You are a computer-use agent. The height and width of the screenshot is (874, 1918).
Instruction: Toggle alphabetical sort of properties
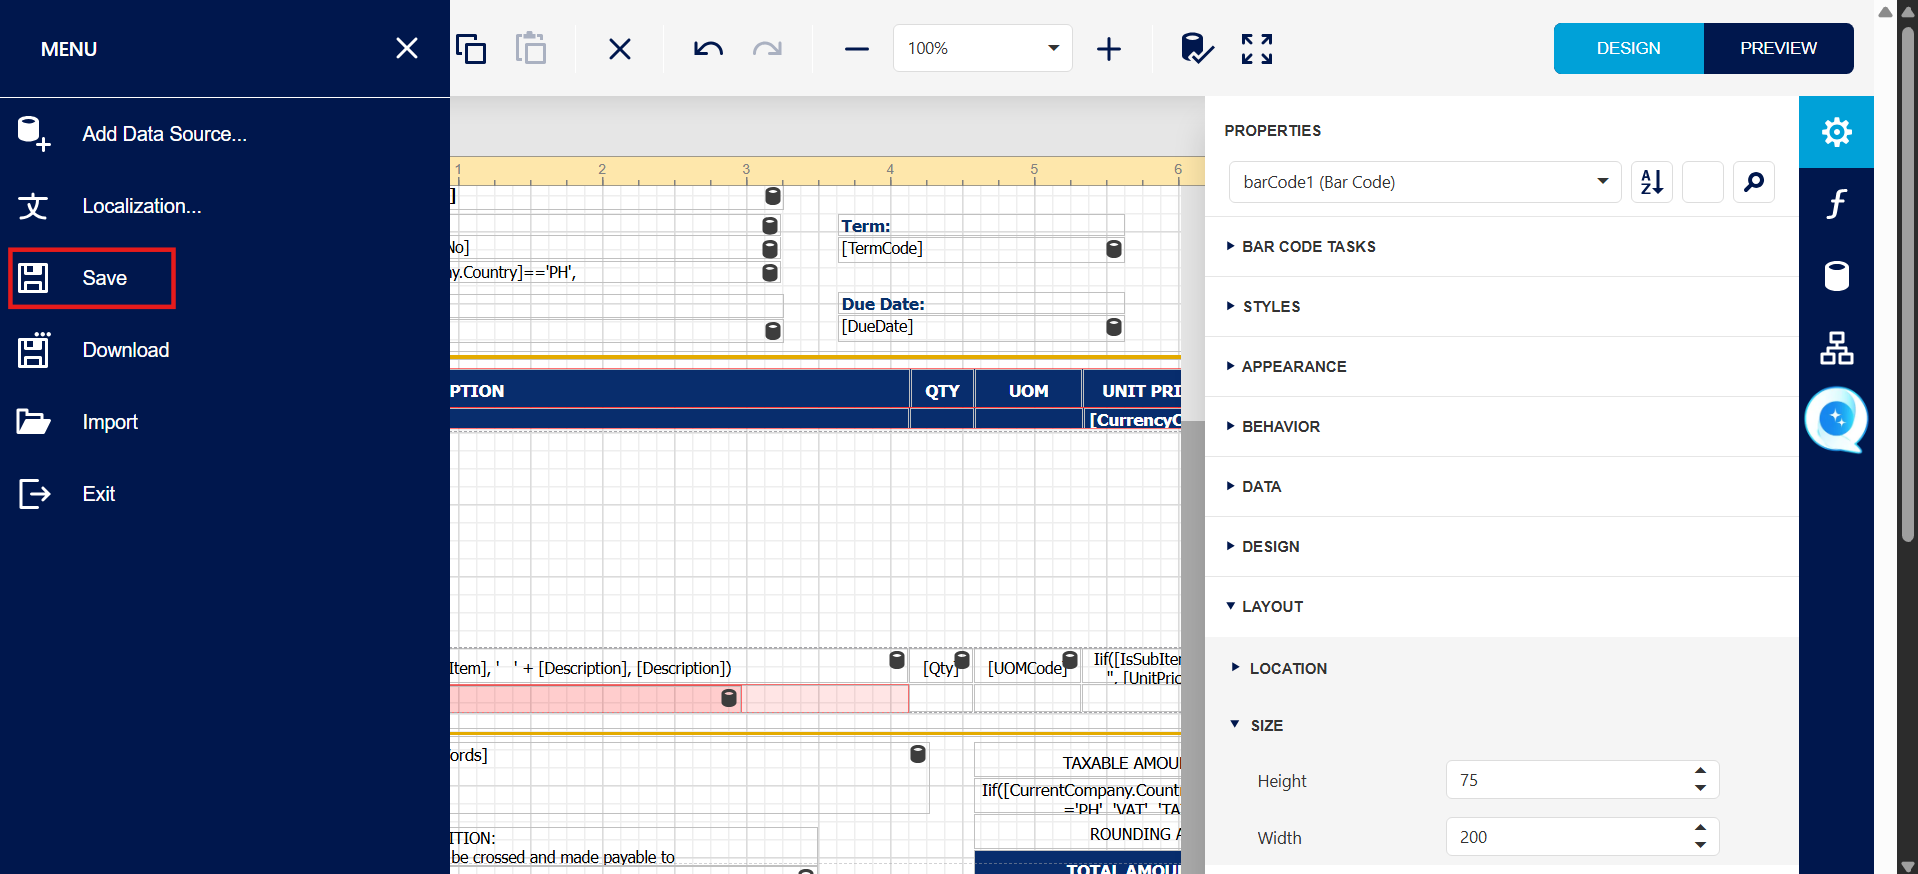point(1652,182)
